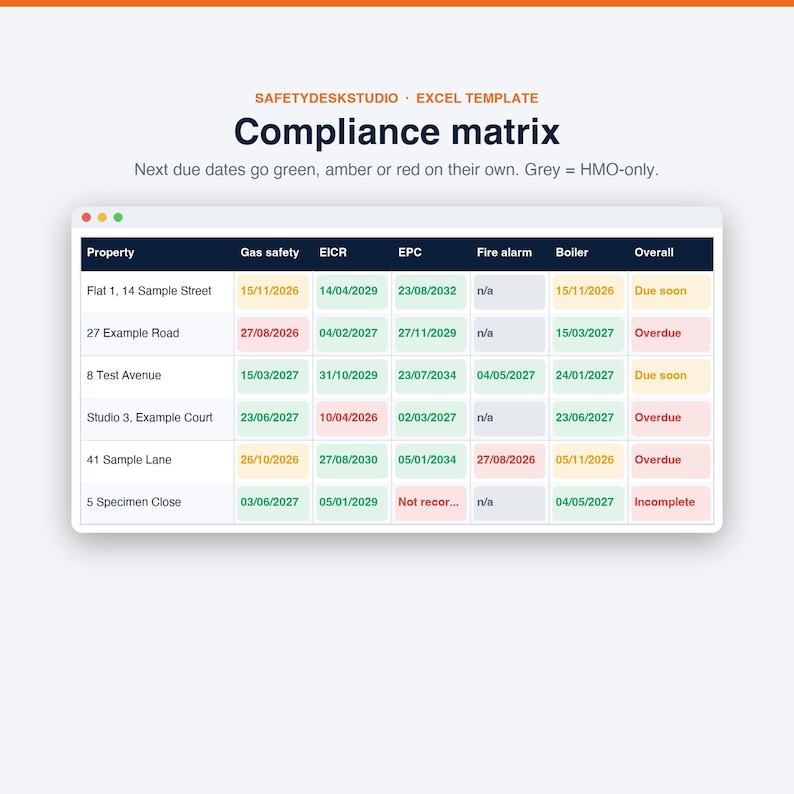Select EICR date 31/10/2029

[x=352, y=376]
